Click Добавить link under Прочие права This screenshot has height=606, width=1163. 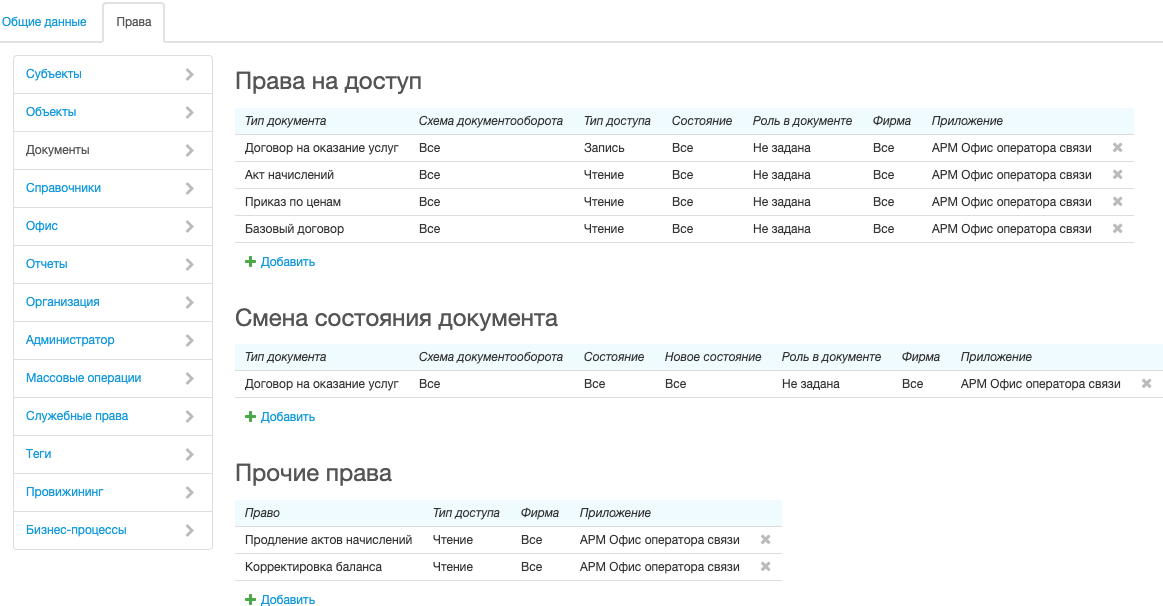point(288,599)
